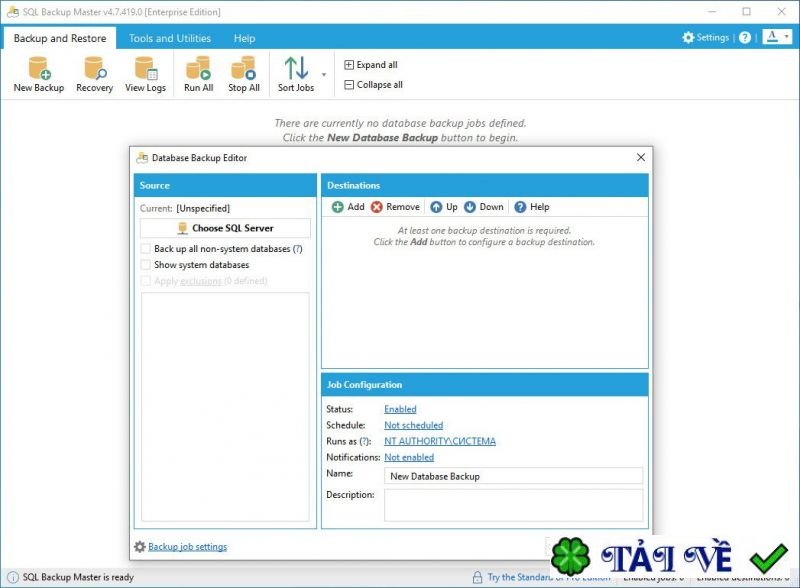This screenshot has width=800, height=588.
Task: Close the Database Backup Editor dialog
Action: (x=641, y=157)
